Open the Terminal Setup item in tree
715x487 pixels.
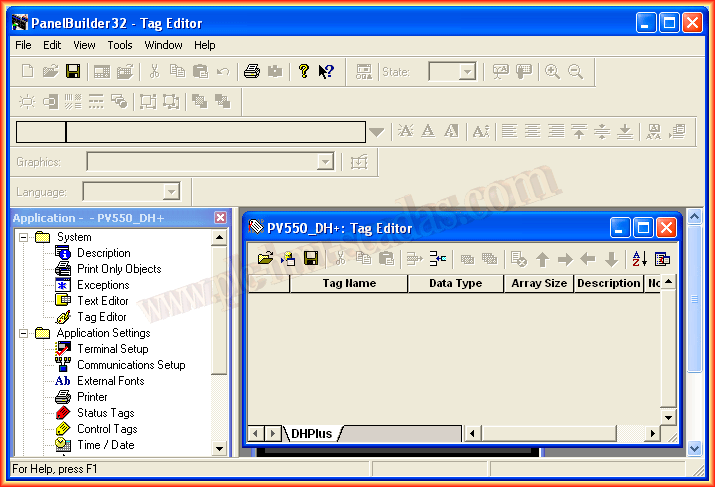click(112, 349)
